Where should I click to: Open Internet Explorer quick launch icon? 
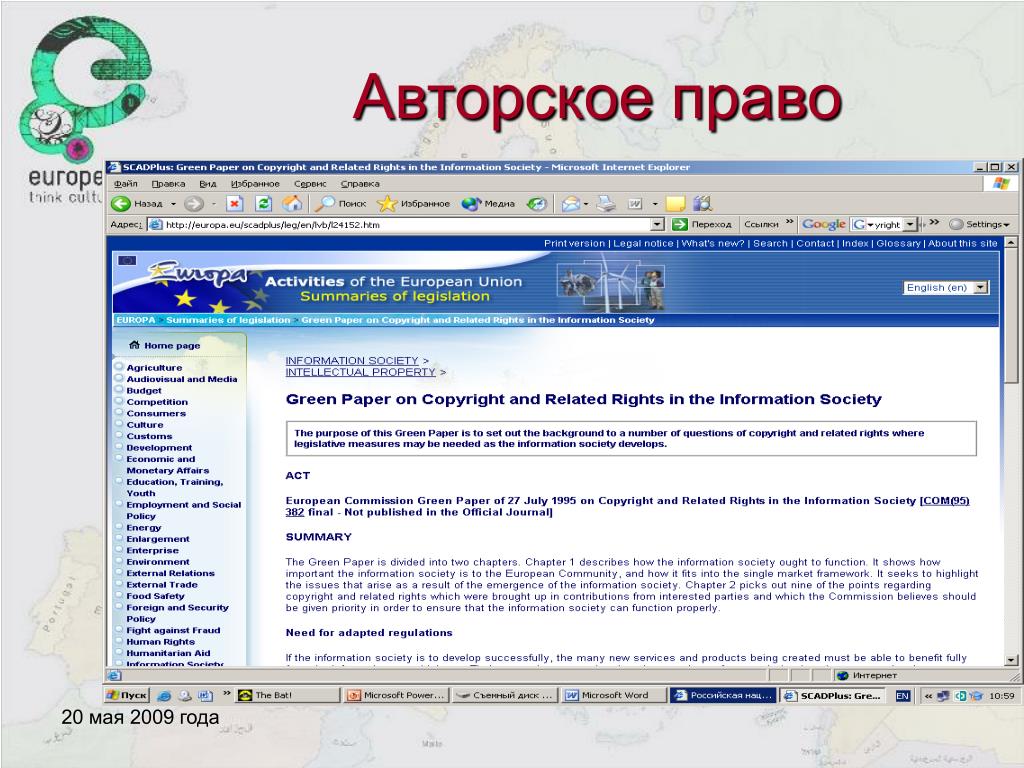[164, 696]
